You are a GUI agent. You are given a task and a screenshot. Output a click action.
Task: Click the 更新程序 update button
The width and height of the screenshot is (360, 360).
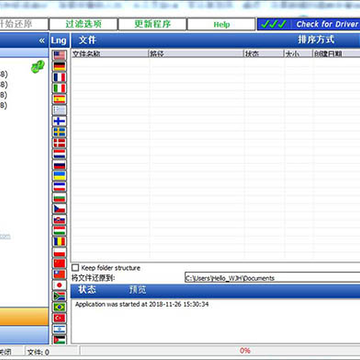(152, 24)
